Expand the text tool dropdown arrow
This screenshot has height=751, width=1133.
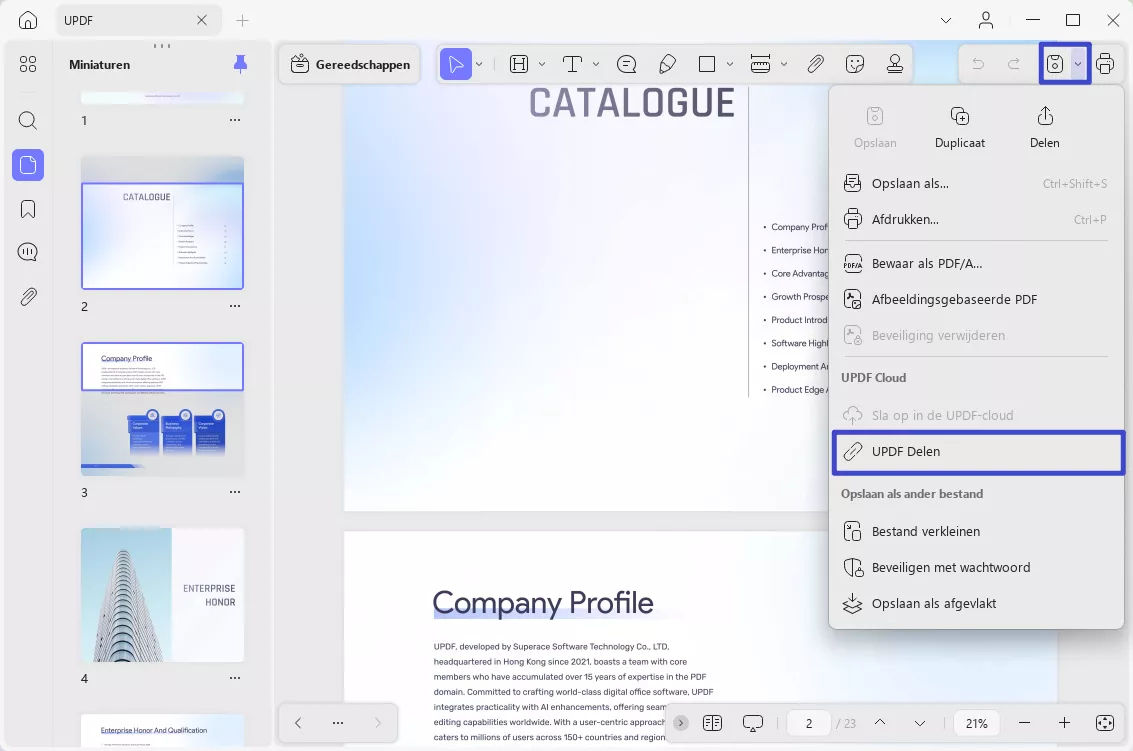click(596, 64)
